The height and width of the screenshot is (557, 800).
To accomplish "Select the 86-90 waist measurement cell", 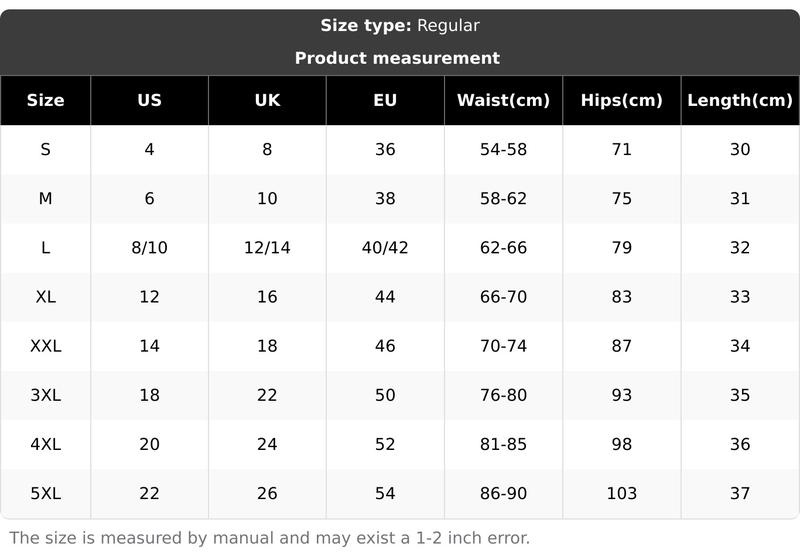I will point(503,494).
